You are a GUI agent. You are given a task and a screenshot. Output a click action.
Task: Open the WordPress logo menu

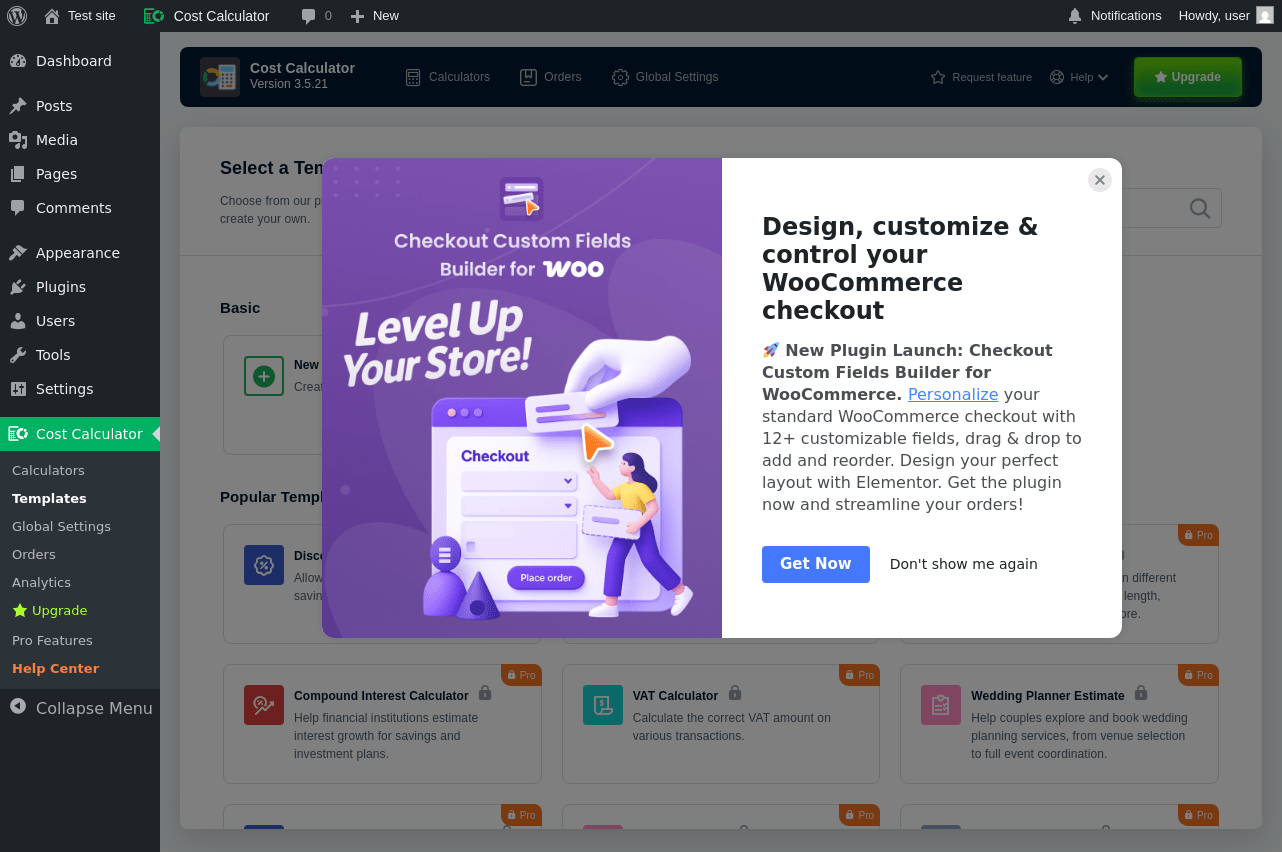pos(17,16)
